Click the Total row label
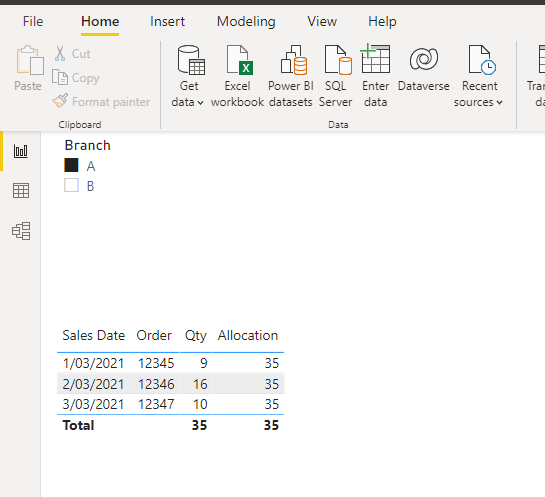The height and width of the screenshot is (497, 545). point(78,425)
